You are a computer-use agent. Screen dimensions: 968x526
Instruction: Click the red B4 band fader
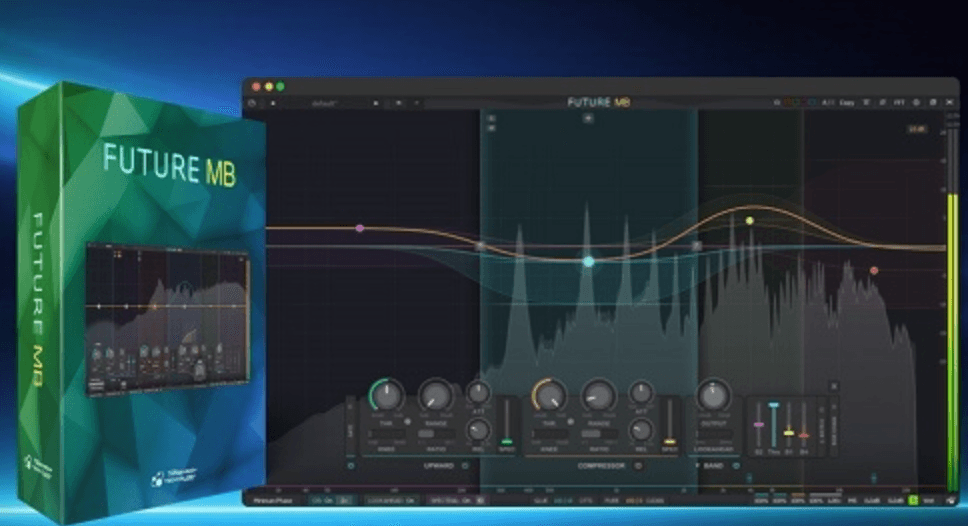point(804,436)
